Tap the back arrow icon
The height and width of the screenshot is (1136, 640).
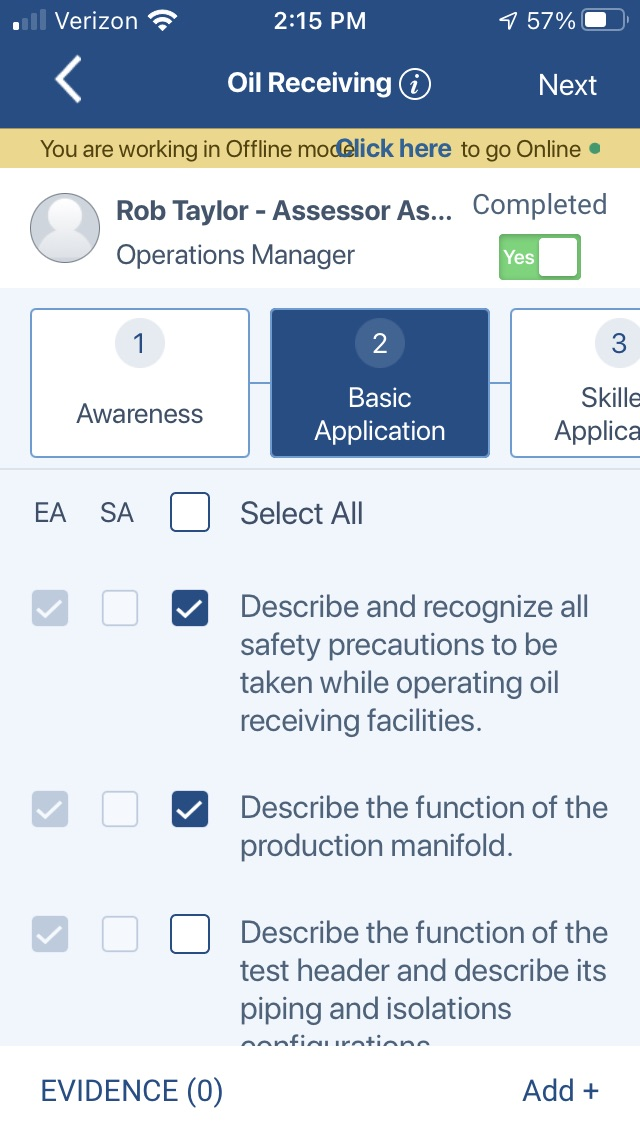pos(68,80)
